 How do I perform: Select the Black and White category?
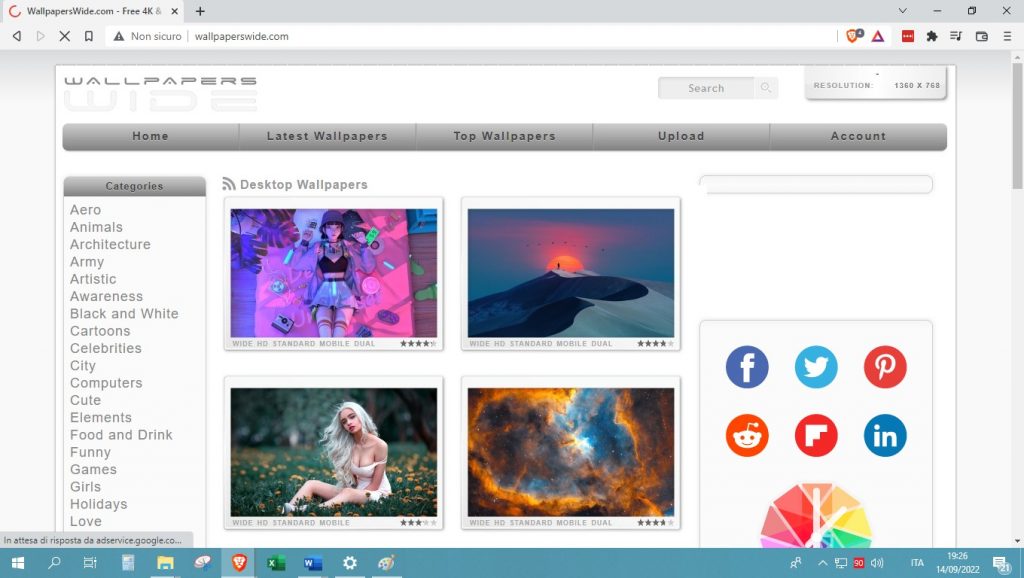[124, 313]
